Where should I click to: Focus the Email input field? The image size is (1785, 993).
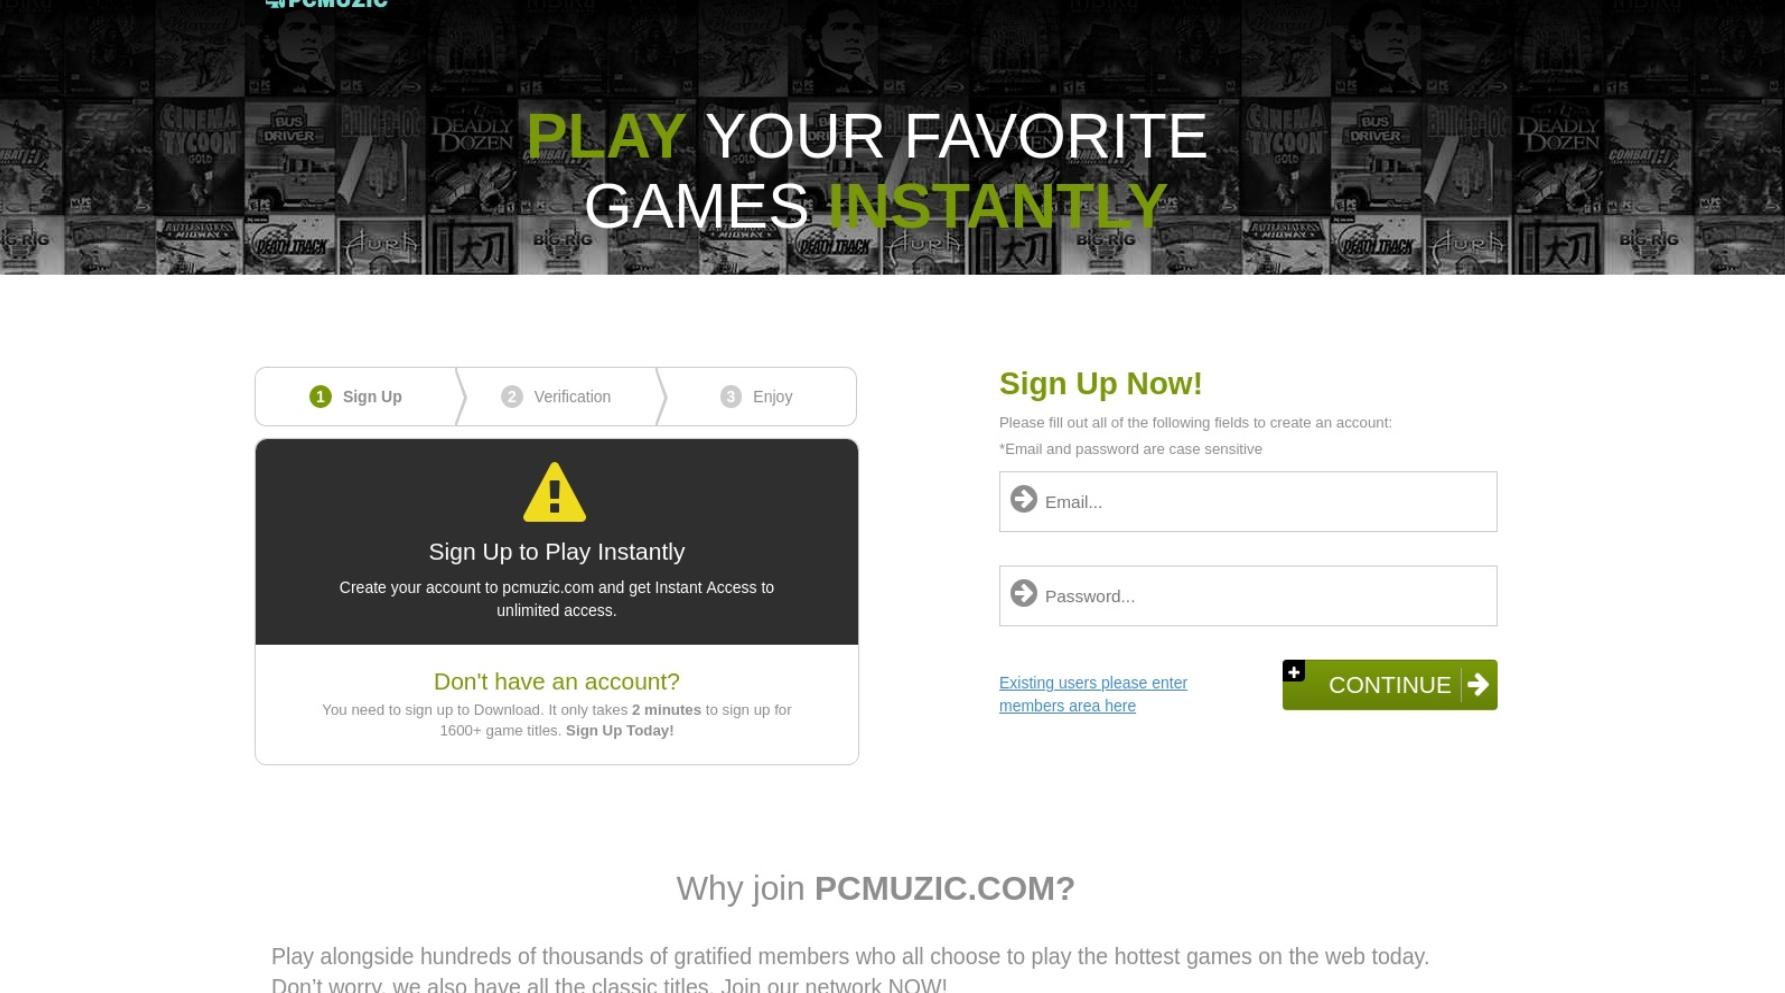[1248, 502]
